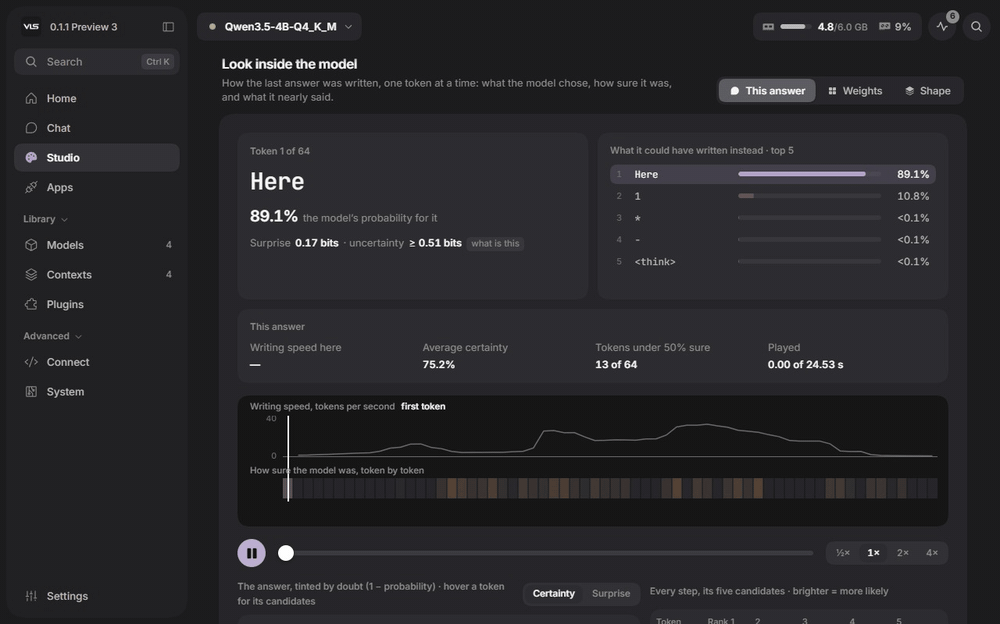The height and width of the screenshot is (624, 1000).
Task: Switch tint mode to Certainty
Action: click(x=554, y=593)
